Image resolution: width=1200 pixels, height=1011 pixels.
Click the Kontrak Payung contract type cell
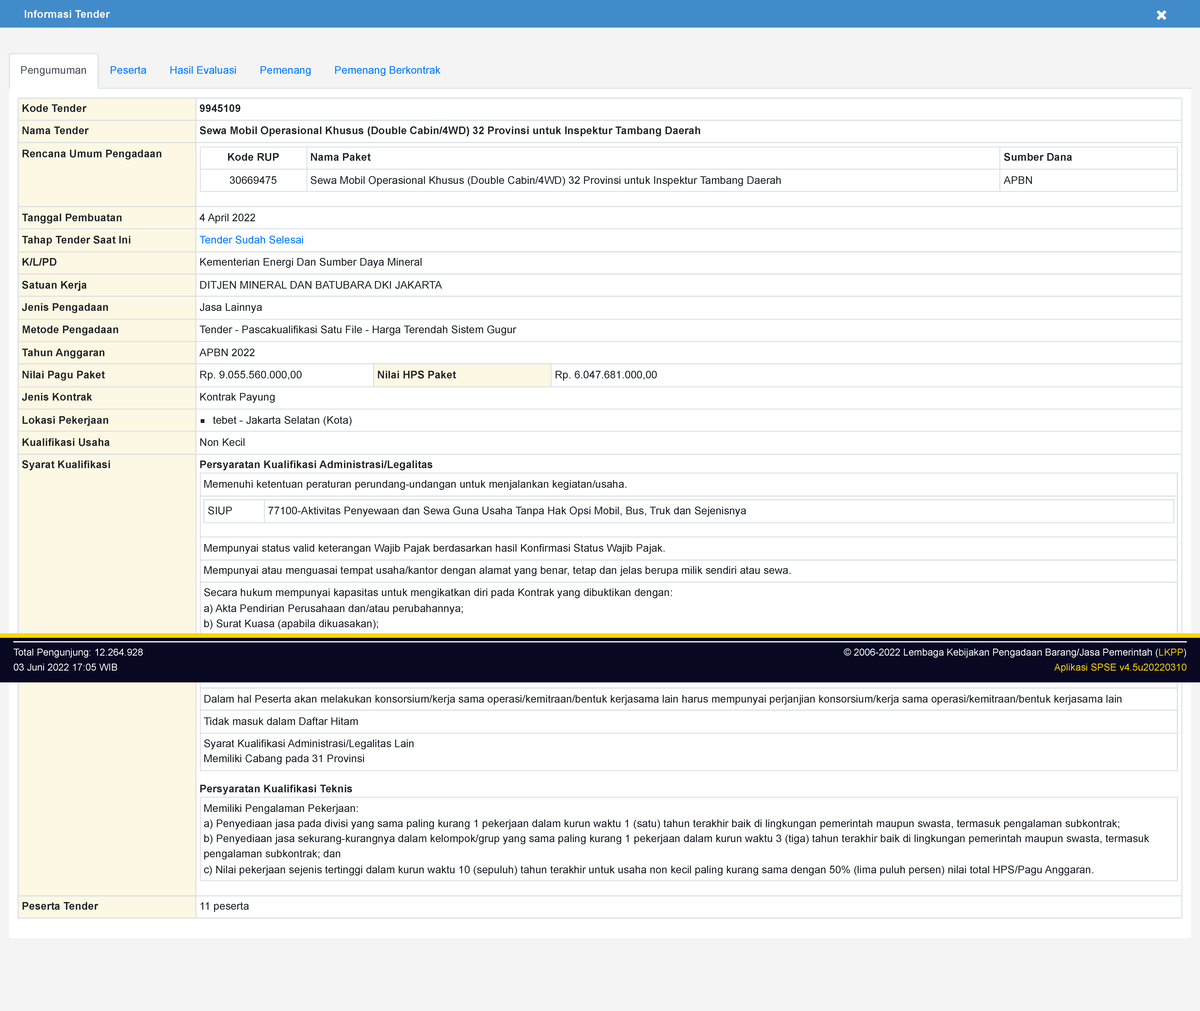236,397
